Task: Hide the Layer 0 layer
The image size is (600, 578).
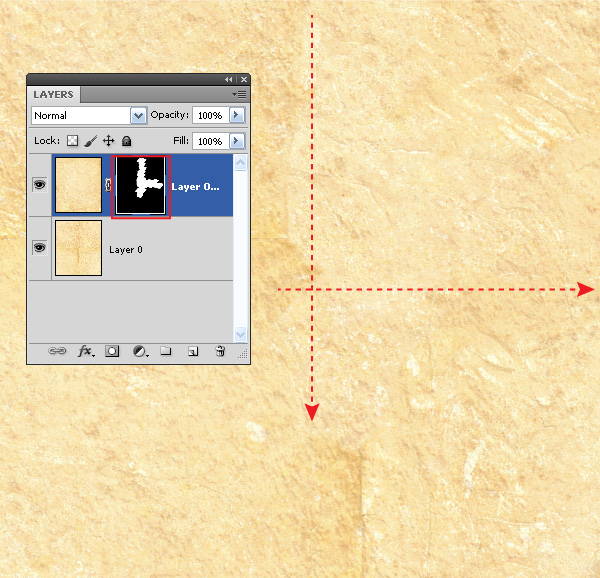Action: pyautogui.click(x=39, y=248)
